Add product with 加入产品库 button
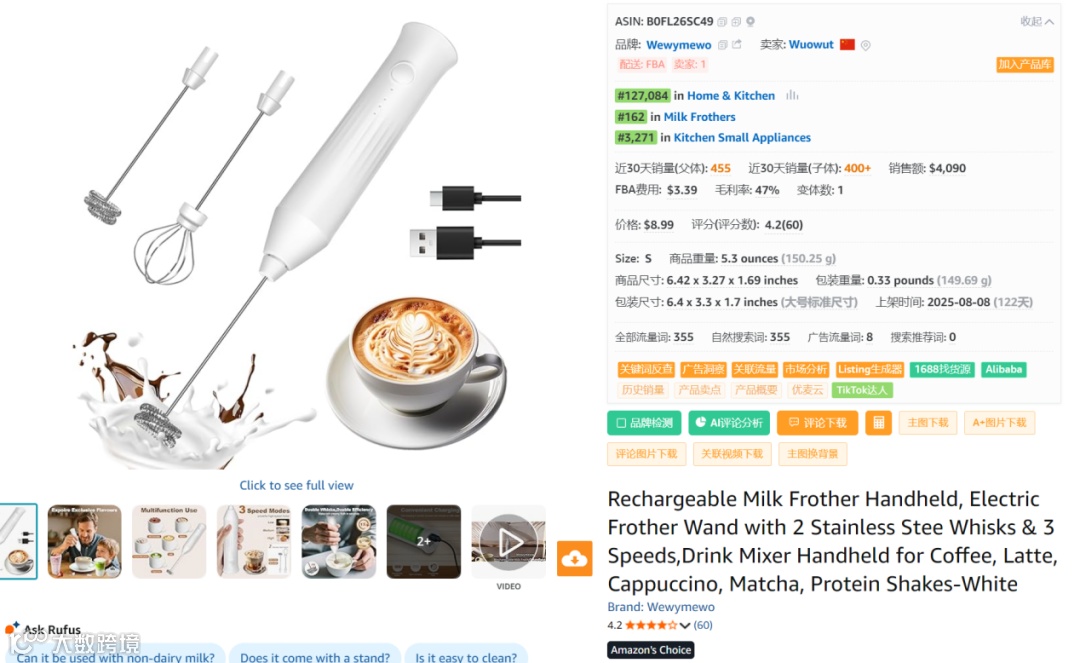Screen dimensions: 1080x663 click(1024, 64)
